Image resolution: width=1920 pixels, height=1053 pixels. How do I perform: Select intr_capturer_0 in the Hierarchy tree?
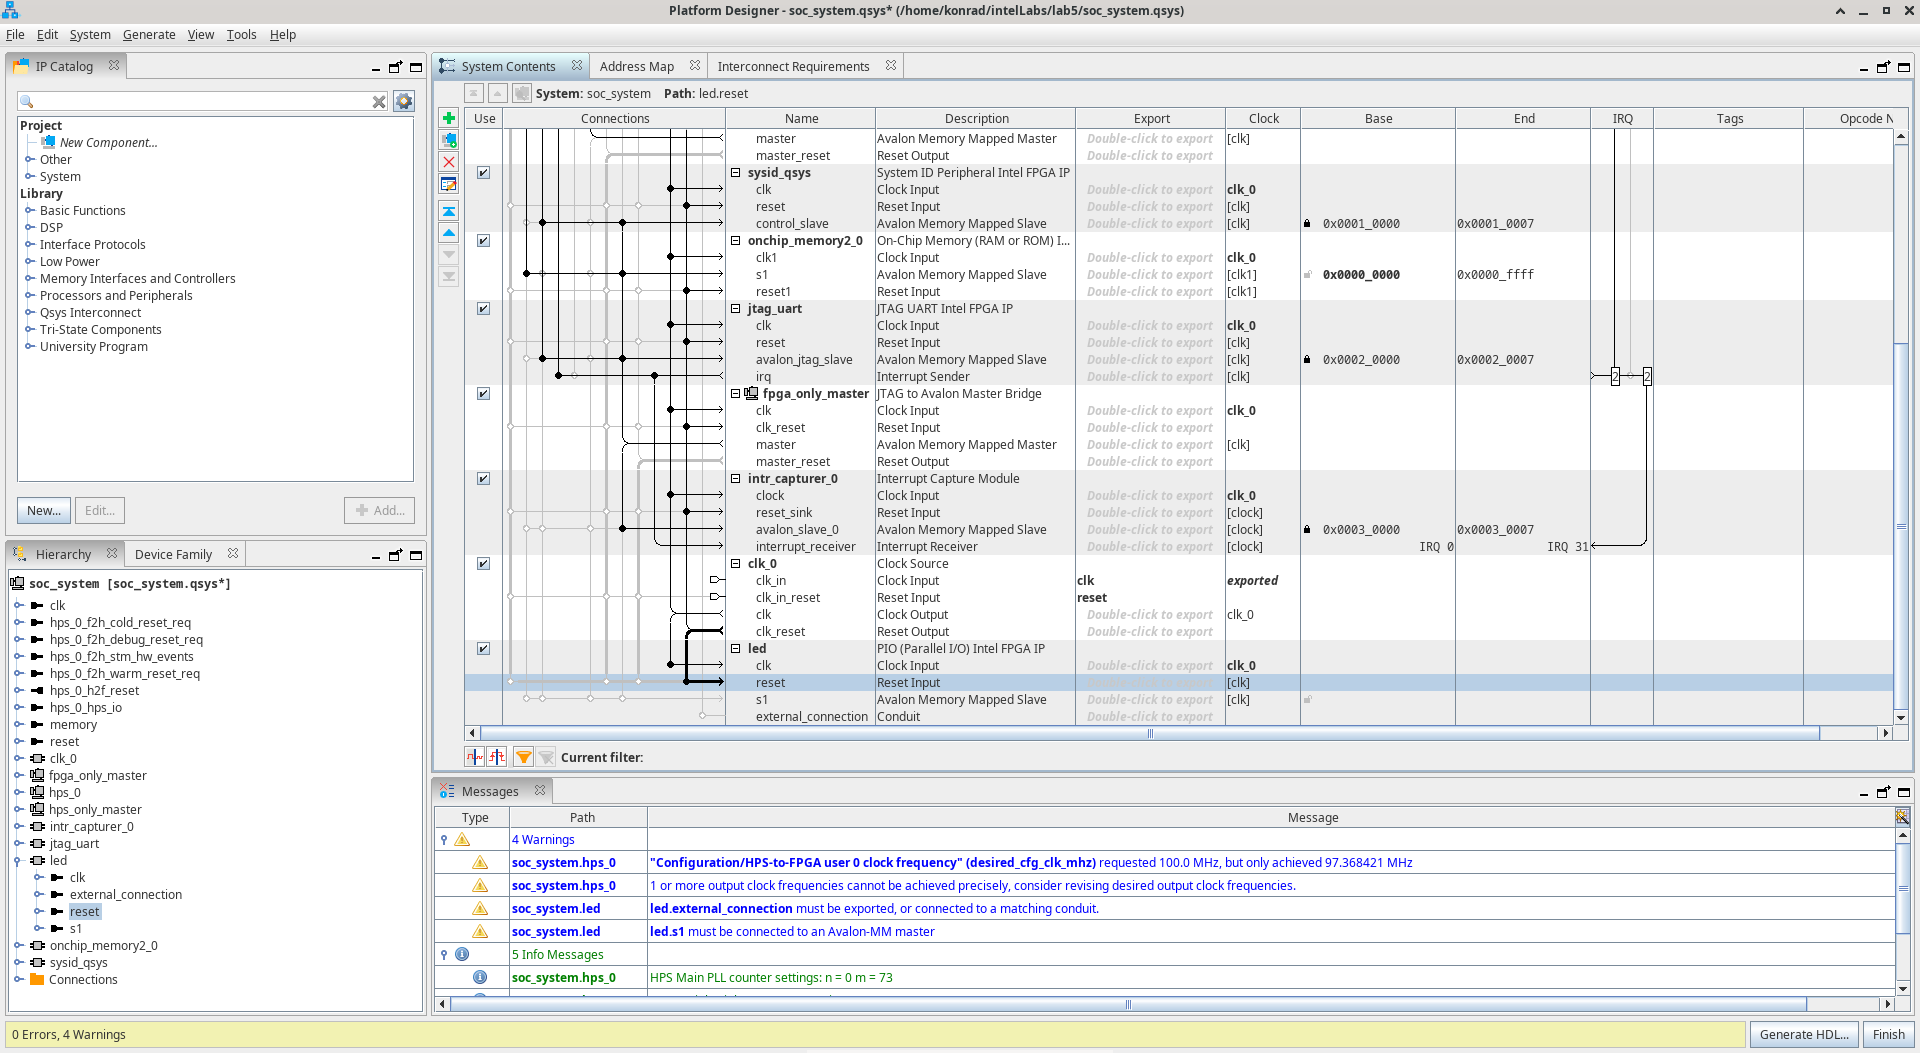[x=91, y=827]
